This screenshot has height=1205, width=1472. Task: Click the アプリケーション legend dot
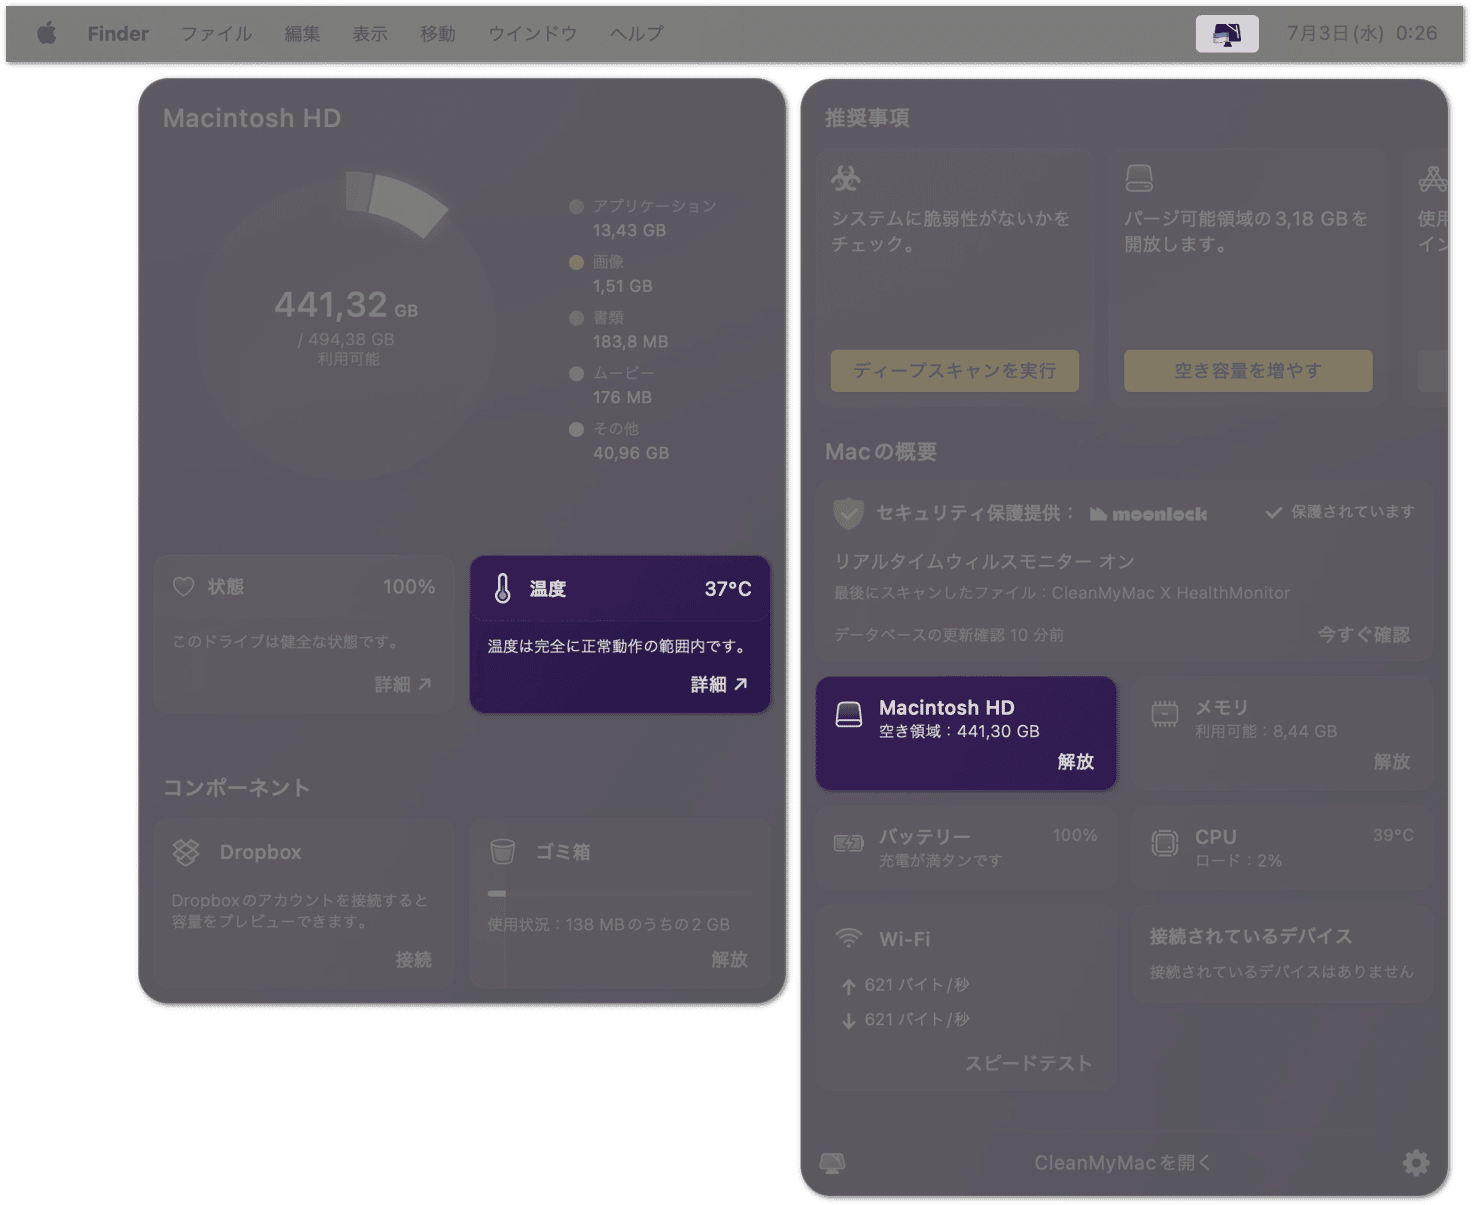click(x=576, y=207)
